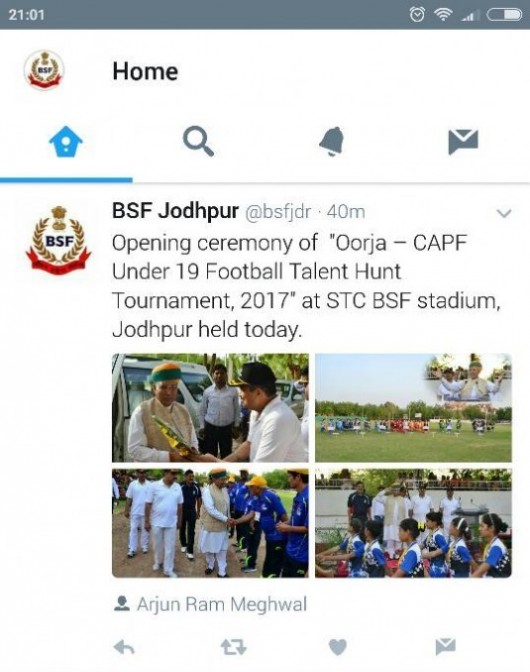Tap the alarm clock status icon

(x=417, y=15)
